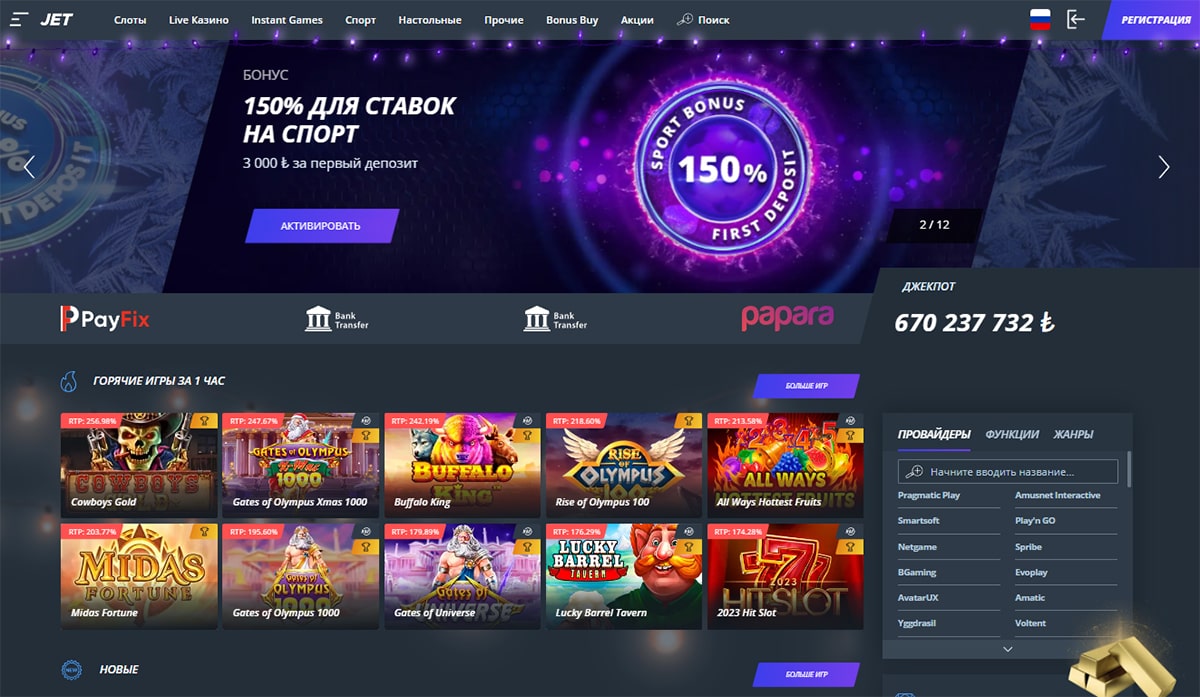Go to previous banner with left arrow
This screenshot has height=697, width=1200.
pyautogui.click(x=29, y=167)
